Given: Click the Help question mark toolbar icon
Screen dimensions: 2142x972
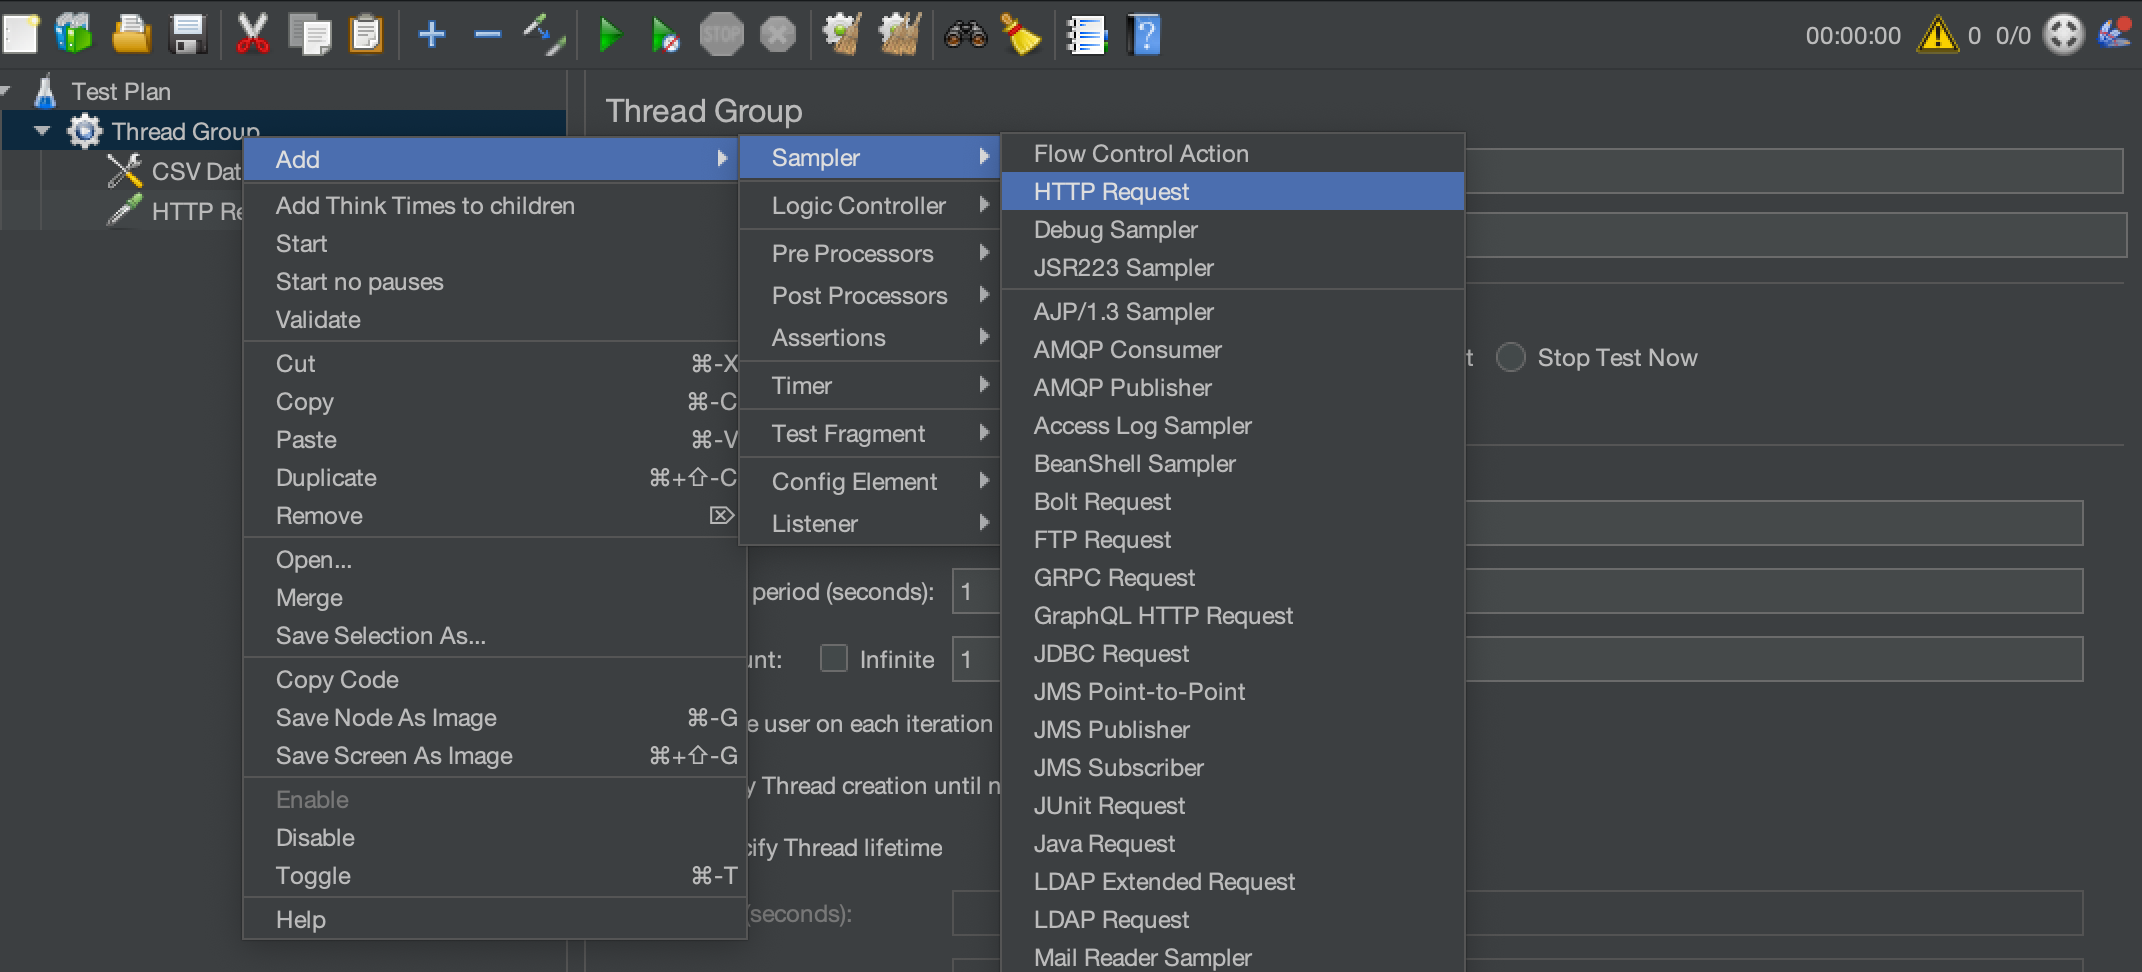Looking at the screenshot, I should tap(1144, 35).
